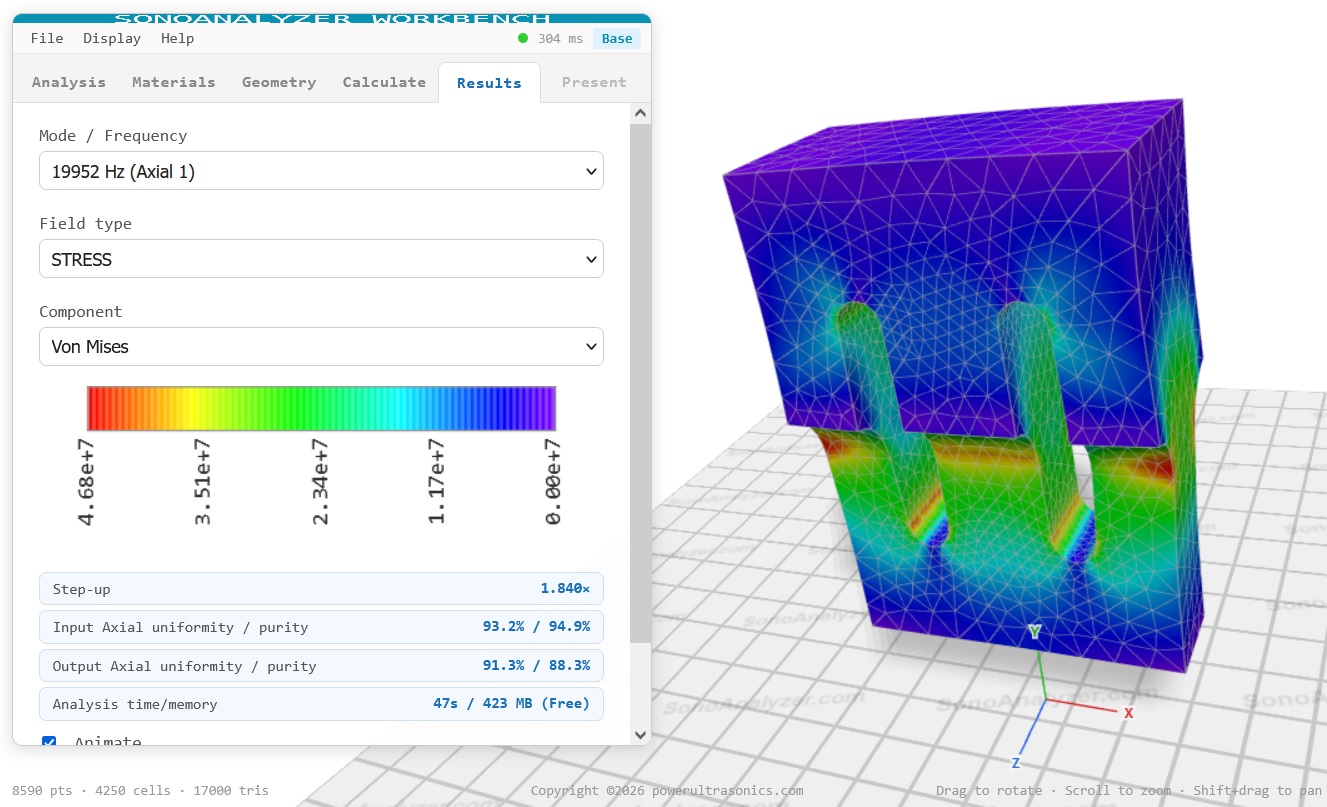The width and height of the screenshot is (1327, 807).
Task: Click the 4.68e+7 legend maximum value
Action: [x=87, y=481]
